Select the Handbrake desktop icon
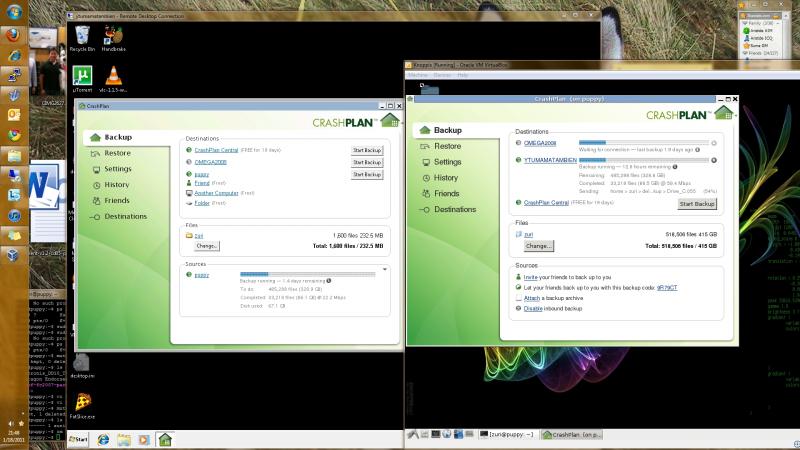The height and width of the screenshot is (450, 800). pyautogui.click(x=113, y=35)
